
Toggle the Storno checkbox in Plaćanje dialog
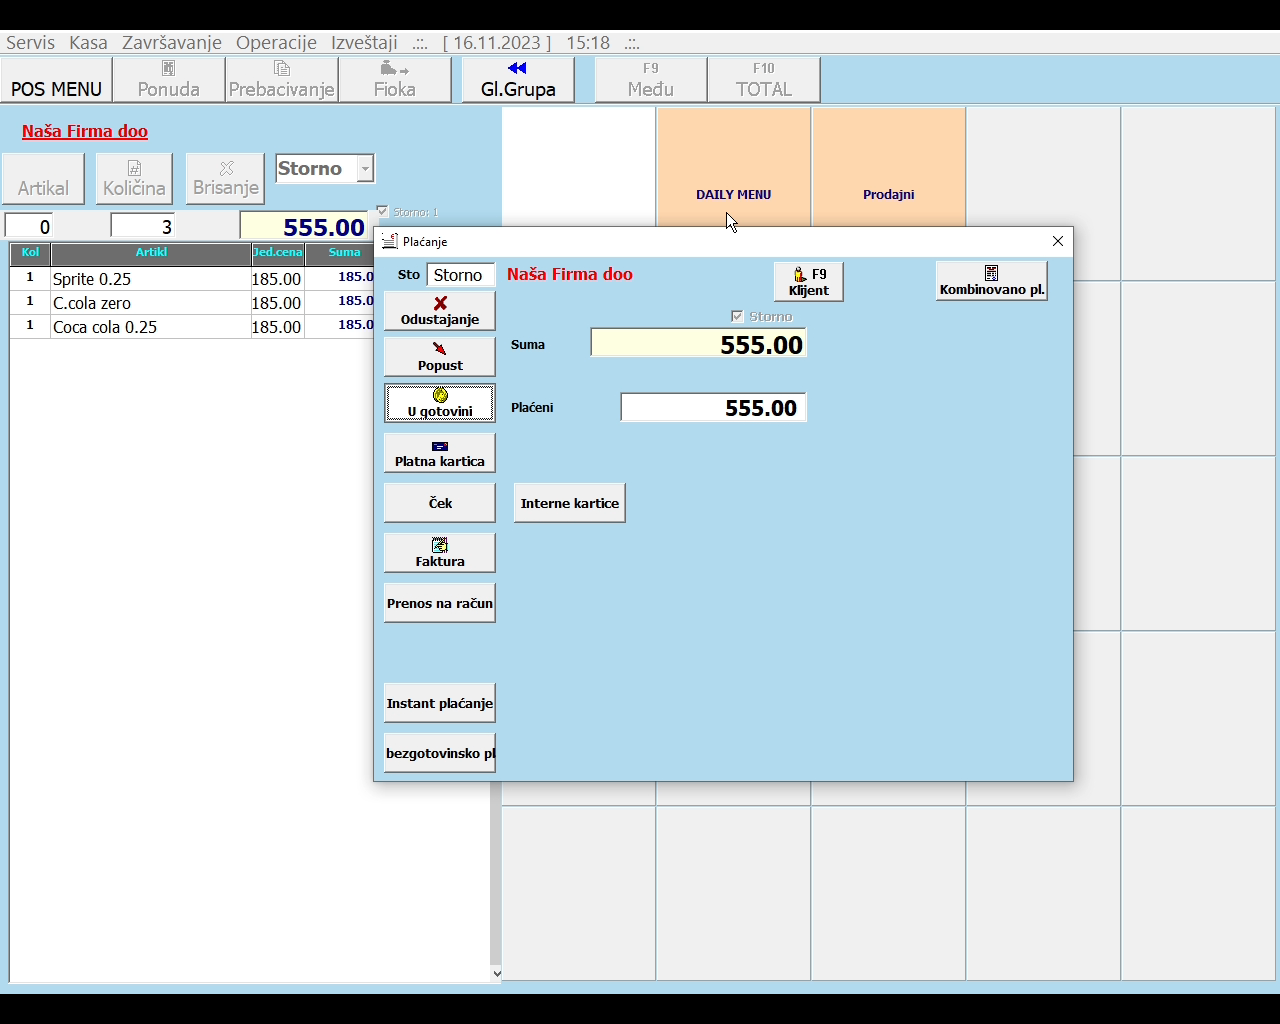pyautogui.click(x=738, y=316)
